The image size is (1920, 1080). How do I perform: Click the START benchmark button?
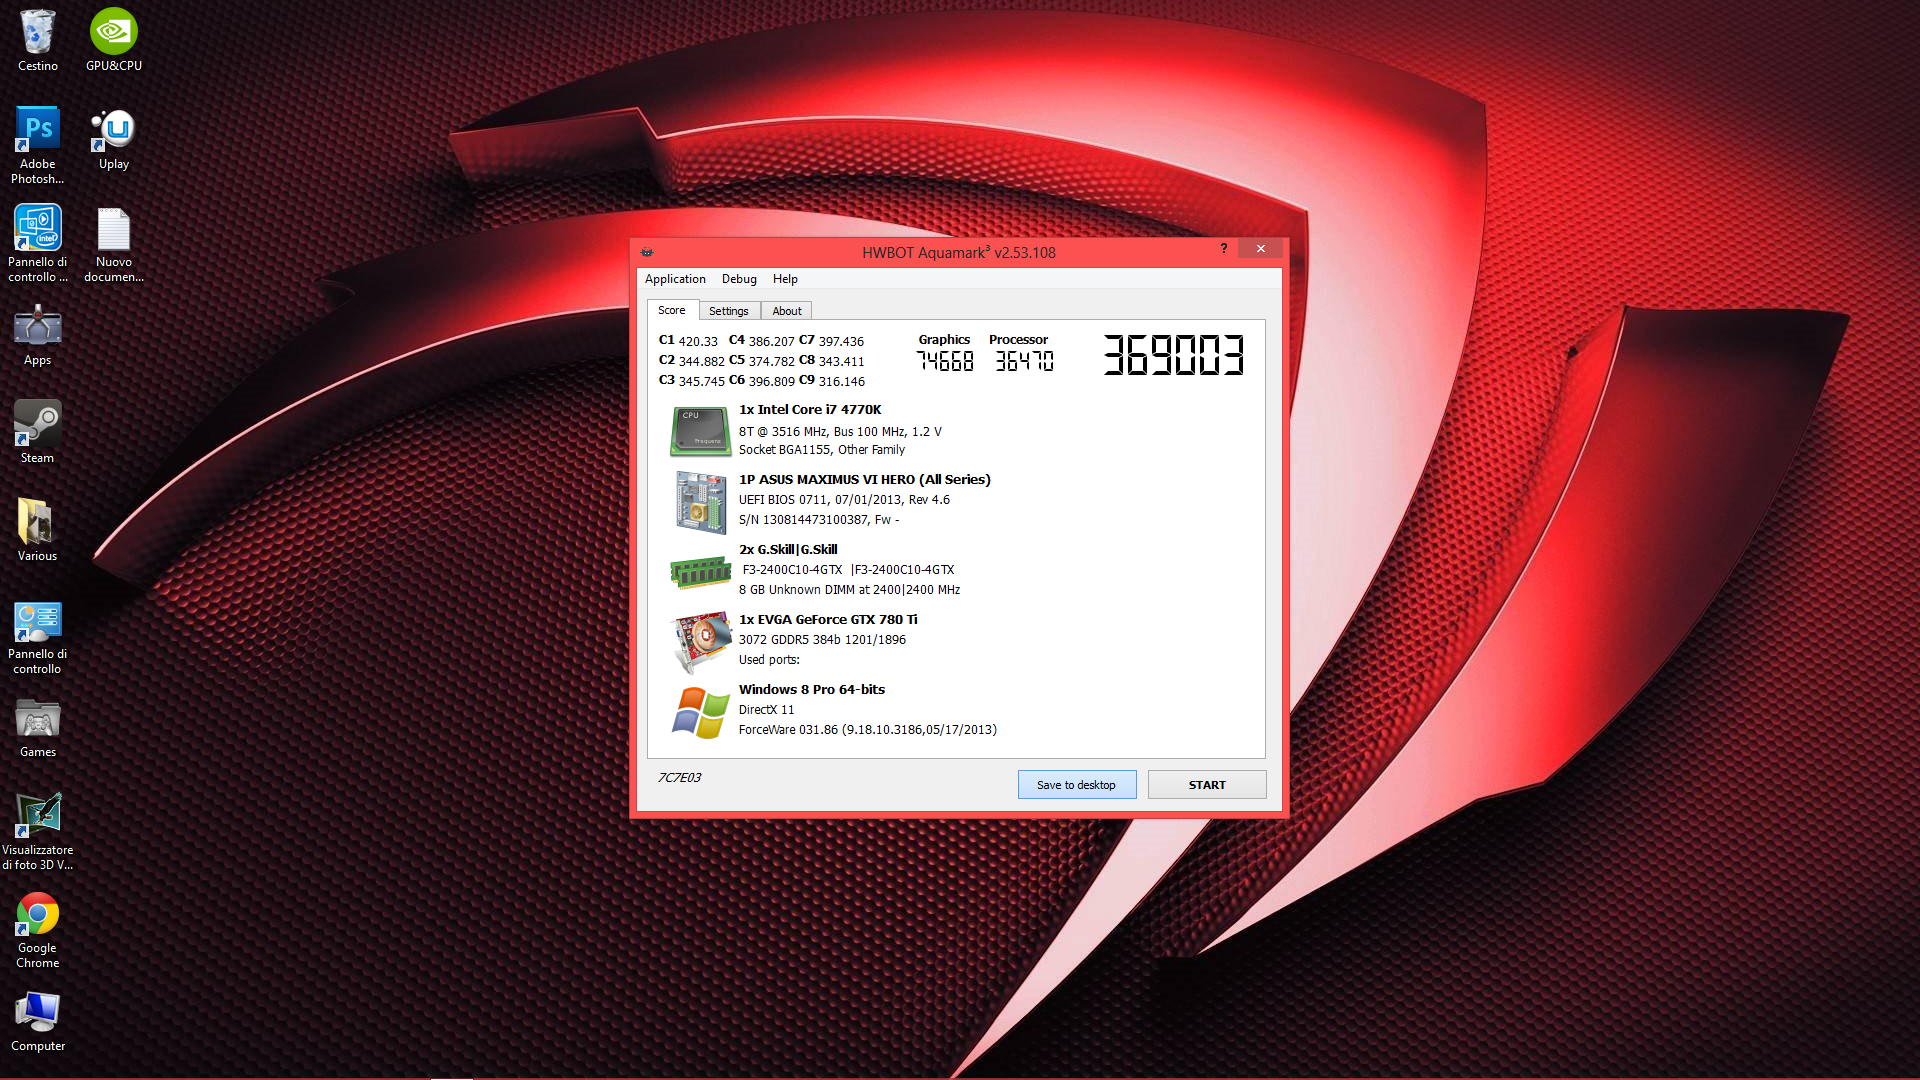click(x=1207, y=785)
